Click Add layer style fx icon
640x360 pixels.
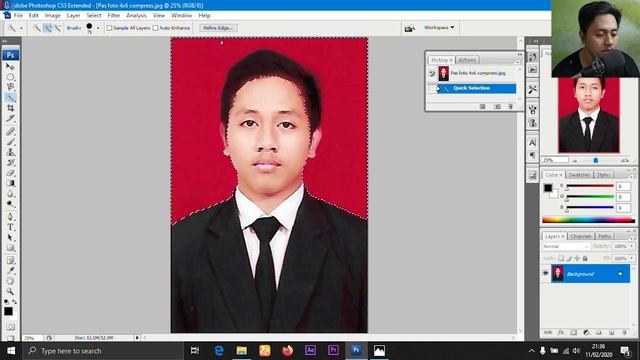pos(561,333)
